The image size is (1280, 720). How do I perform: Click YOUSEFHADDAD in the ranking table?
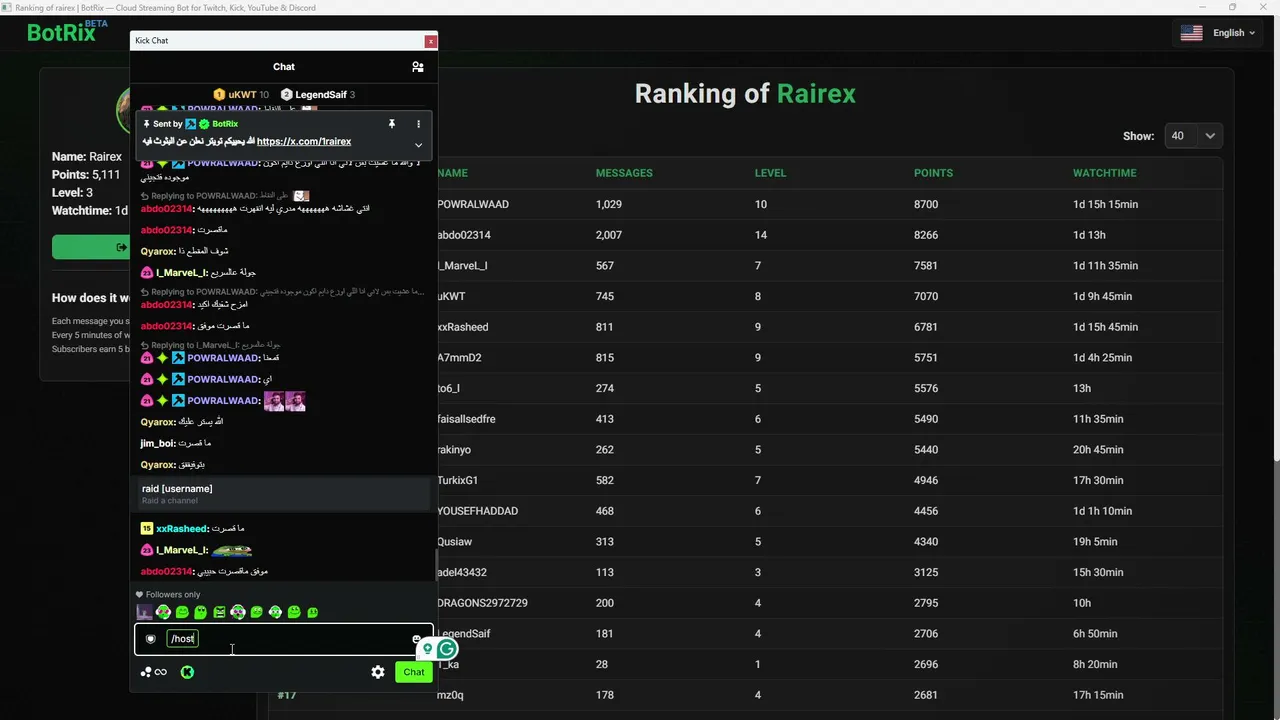coord(478,511)
